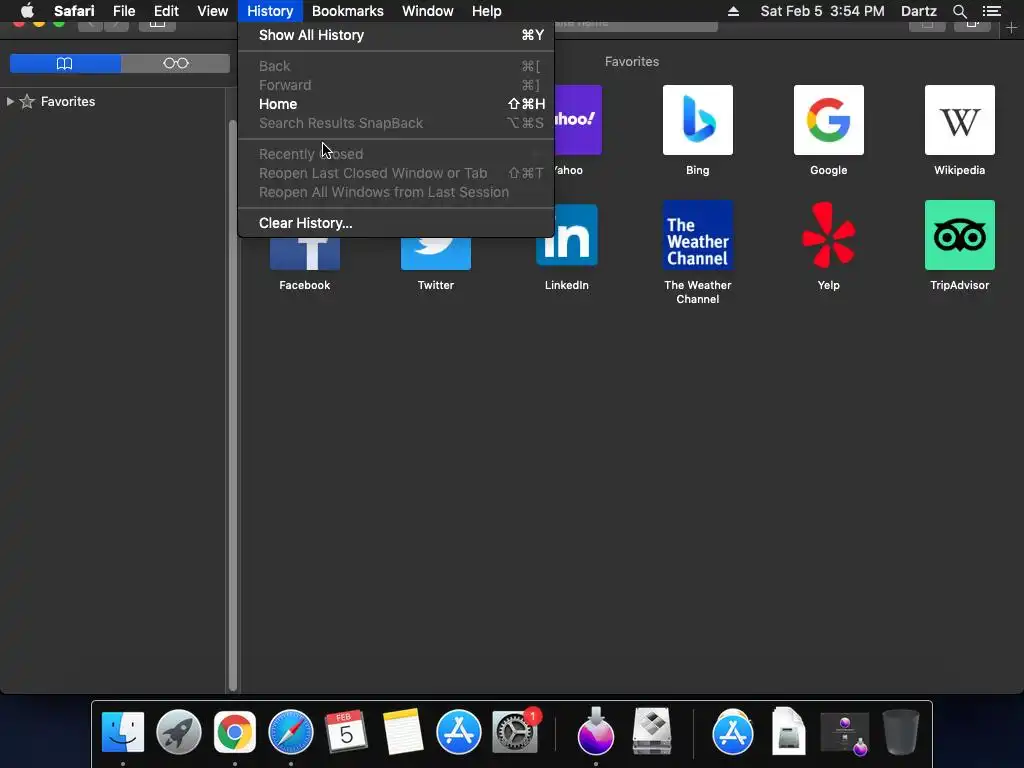The height and width of the screenshot is (768, 1024).
Task: Open the Safari application menu
Action: point(74,11)
